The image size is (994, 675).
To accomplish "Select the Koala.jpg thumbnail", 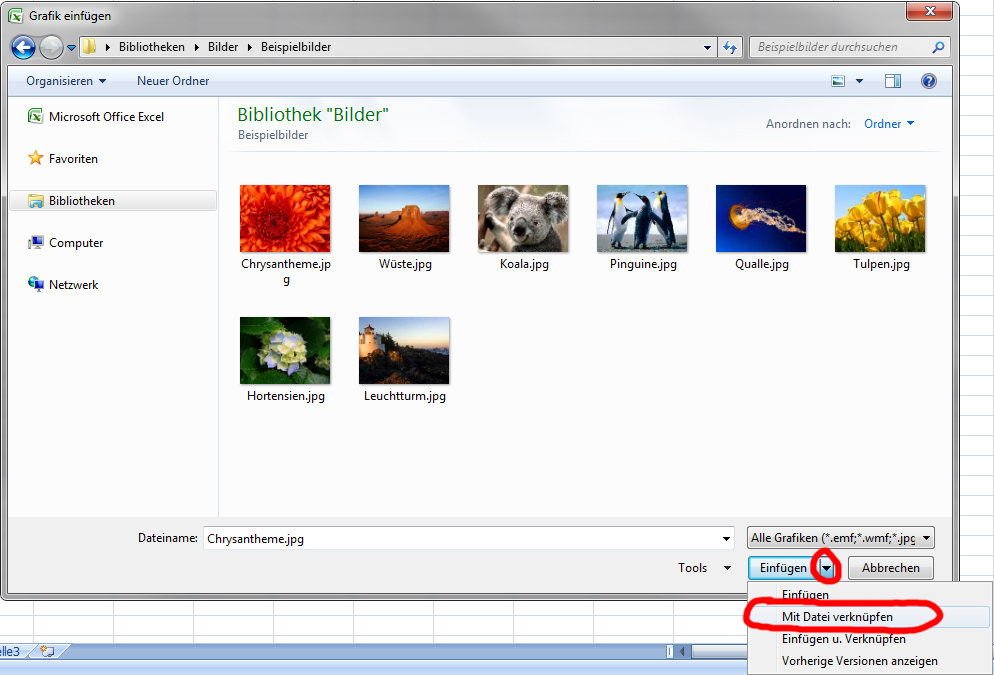I will (522, 217).
